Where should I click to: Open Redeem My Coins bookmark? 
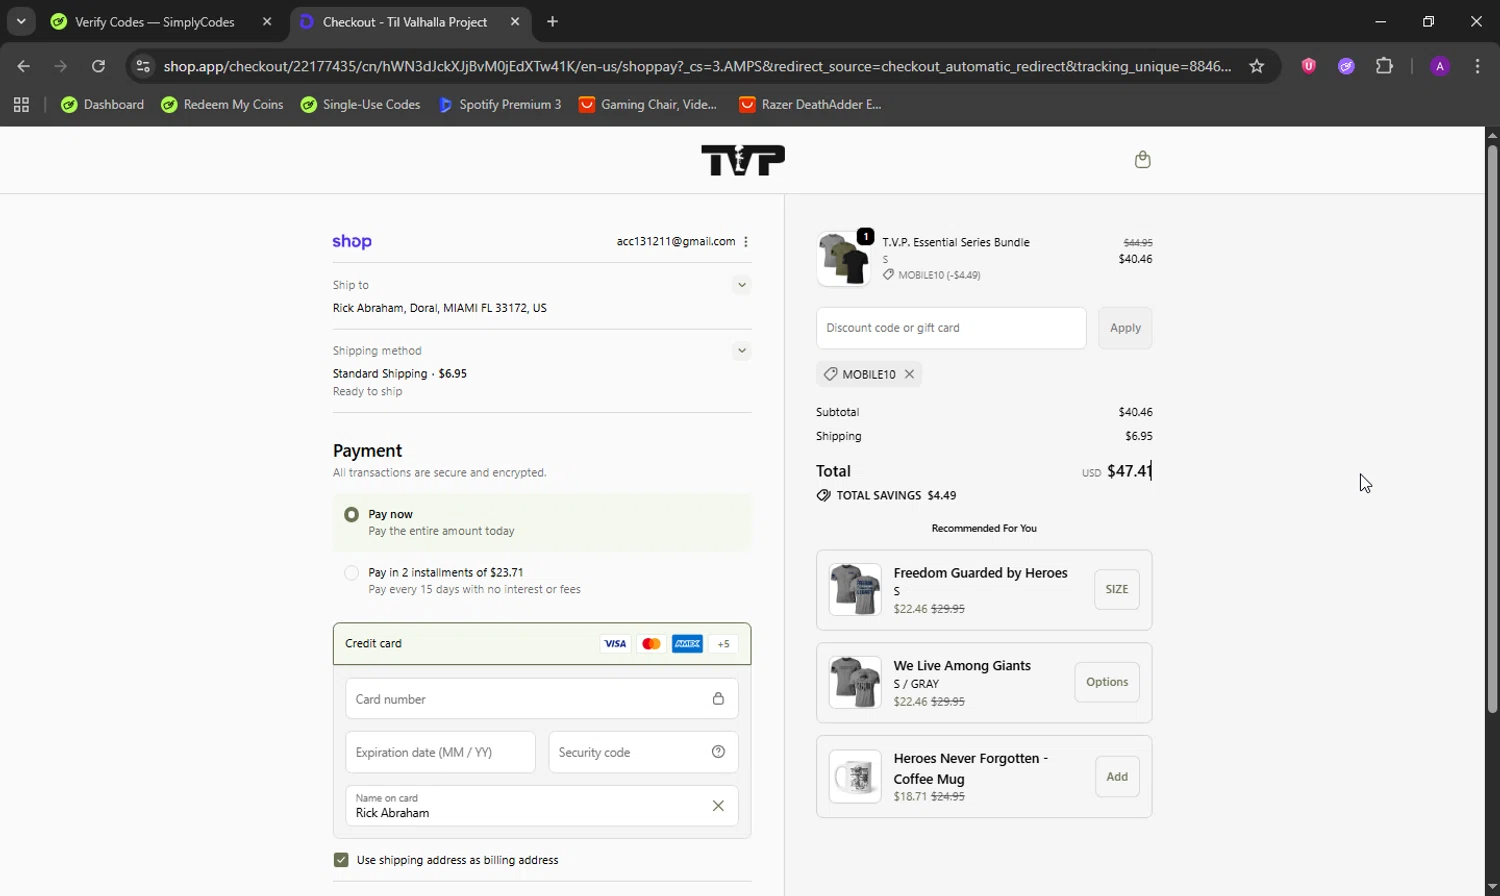[x=222, y=104]
